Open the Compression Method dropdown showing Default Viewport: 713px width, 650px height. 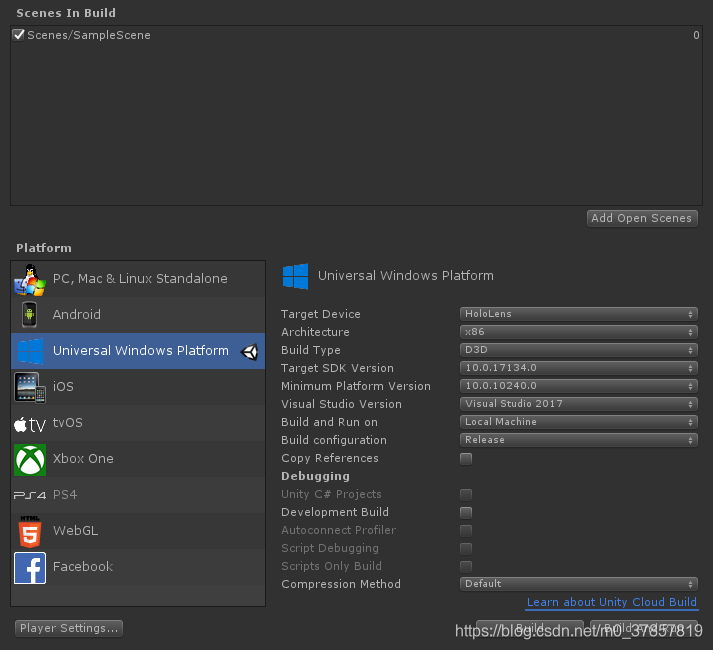[x=578, y=584]
